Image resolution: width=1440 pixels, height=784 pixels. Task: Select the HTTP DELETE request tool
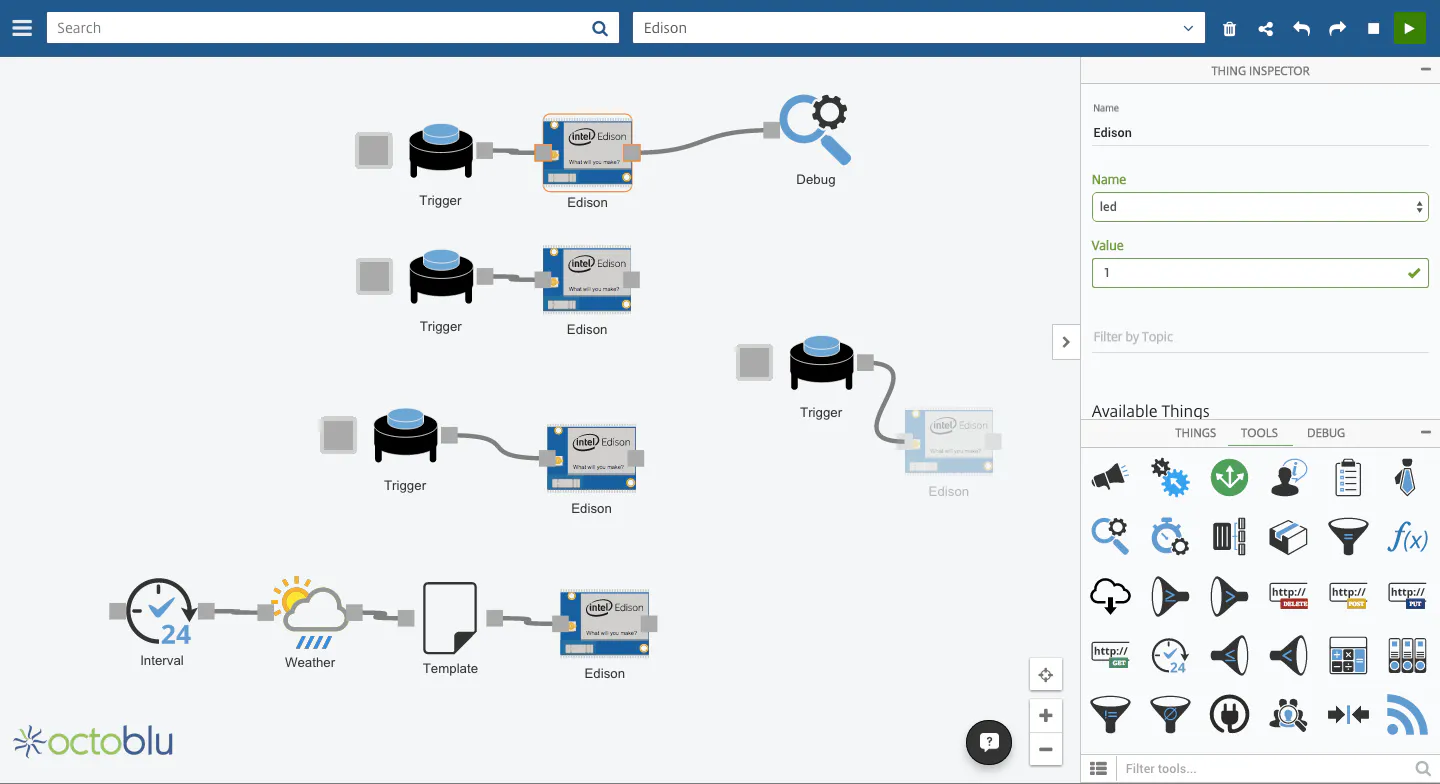click(x=1288, y=596)
